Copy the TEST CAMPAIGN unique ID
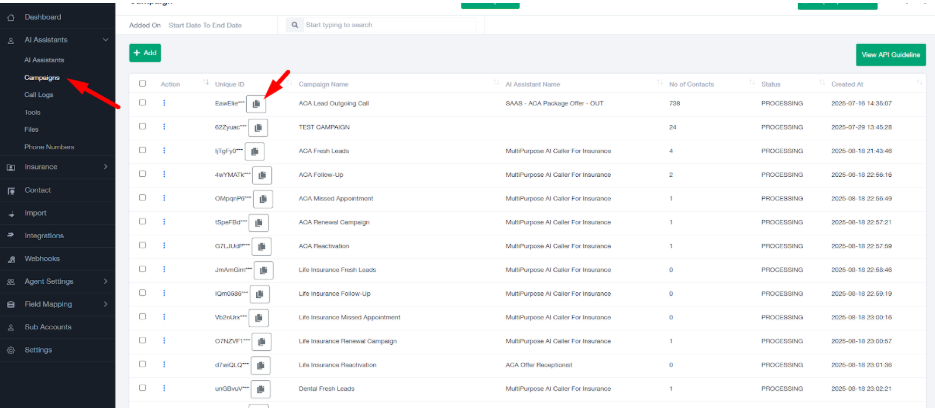The width and height of the screenshot is (935, 411). click(x=258, y=127)
